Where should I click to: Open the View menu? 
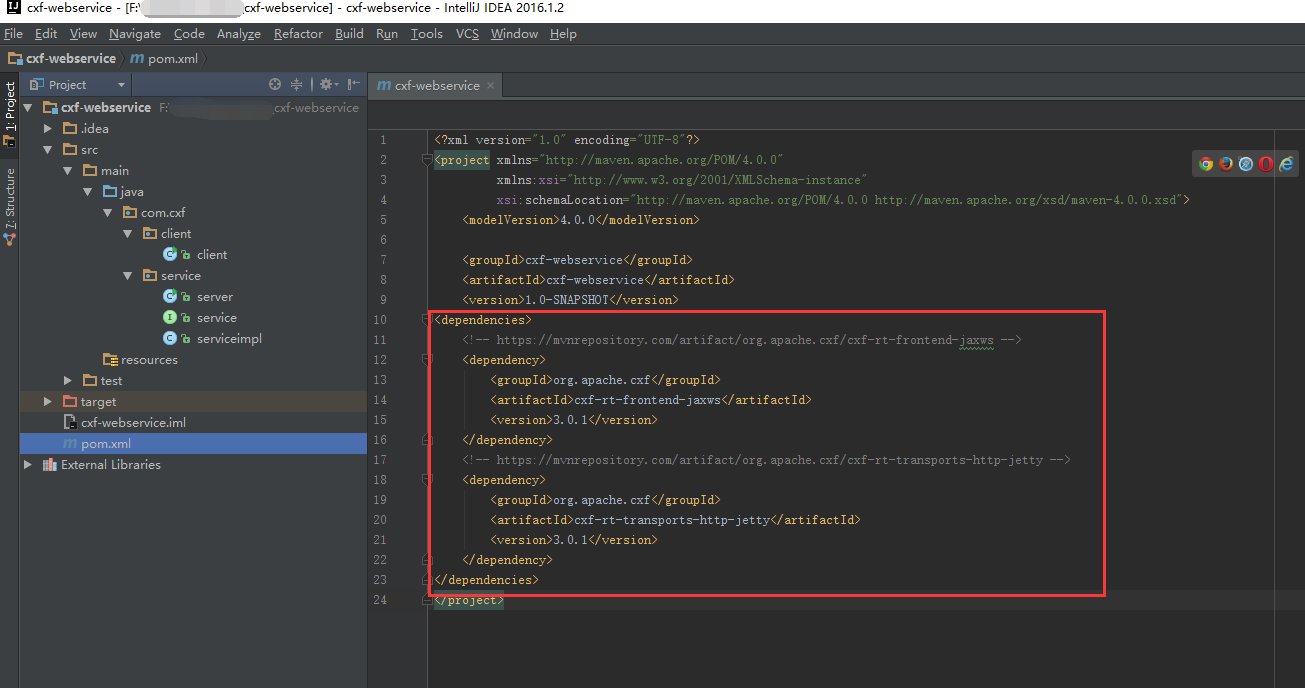(83, 34)
